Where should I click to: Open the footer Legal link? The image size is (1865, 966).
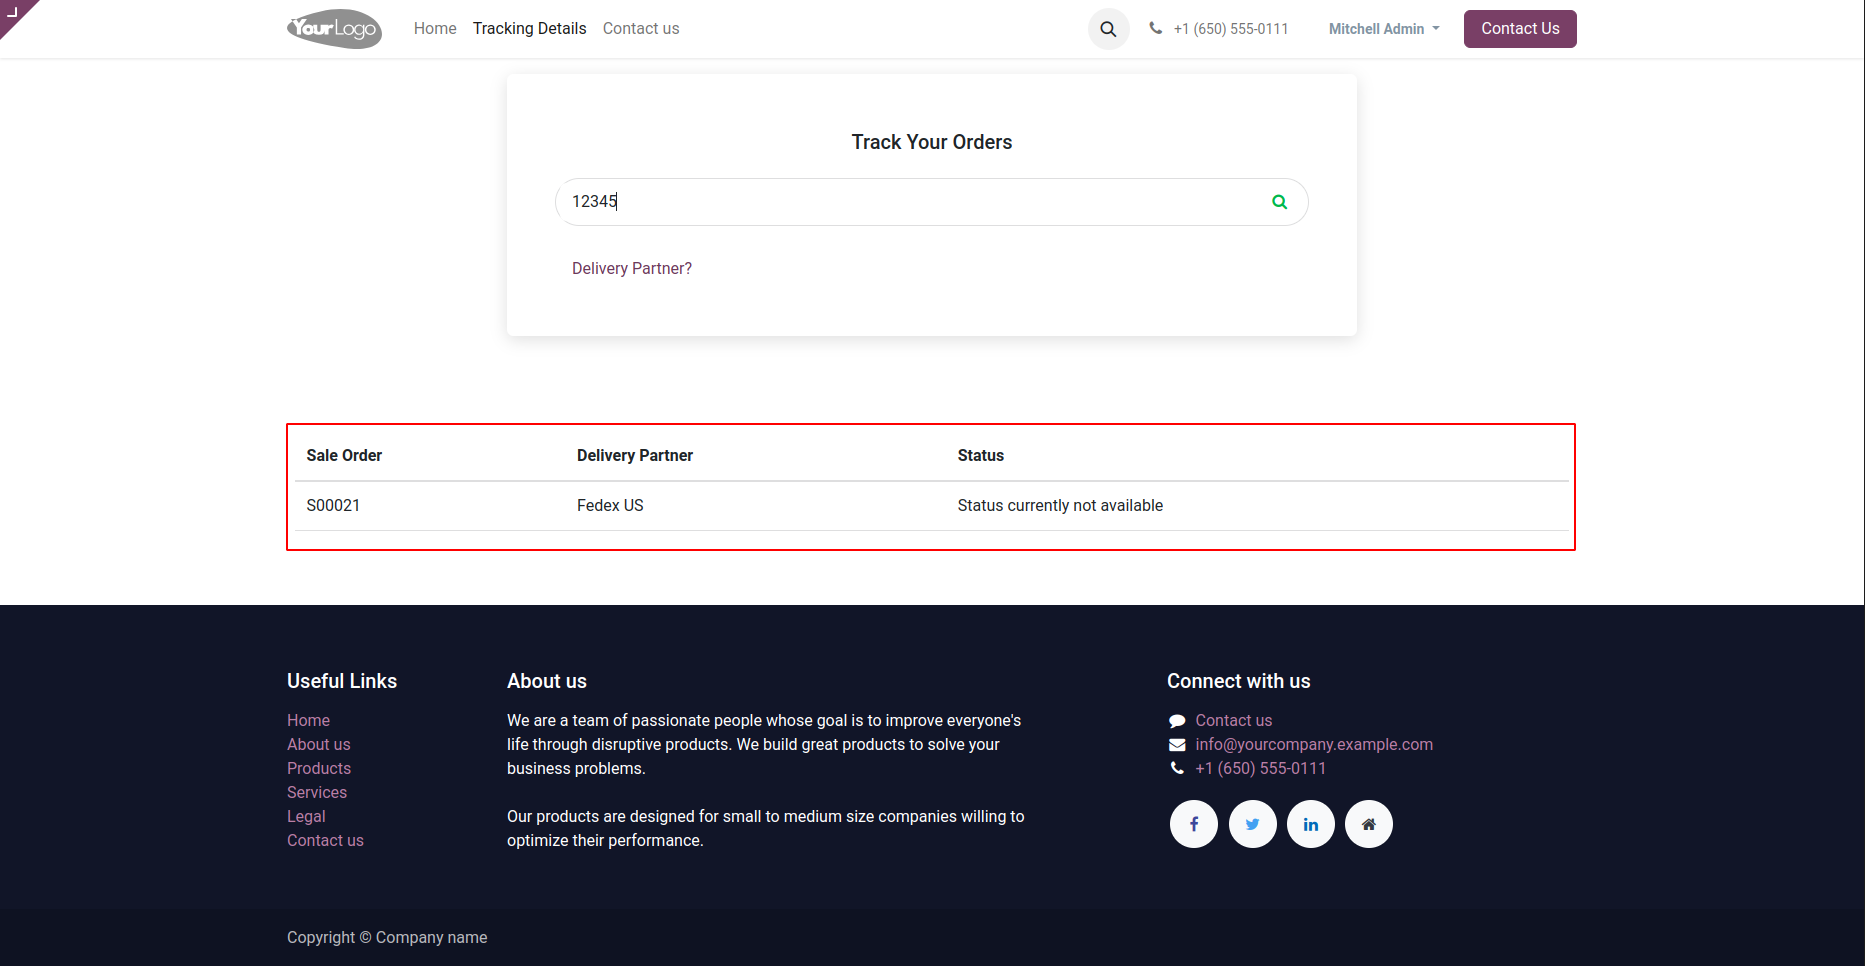(306, 816)
